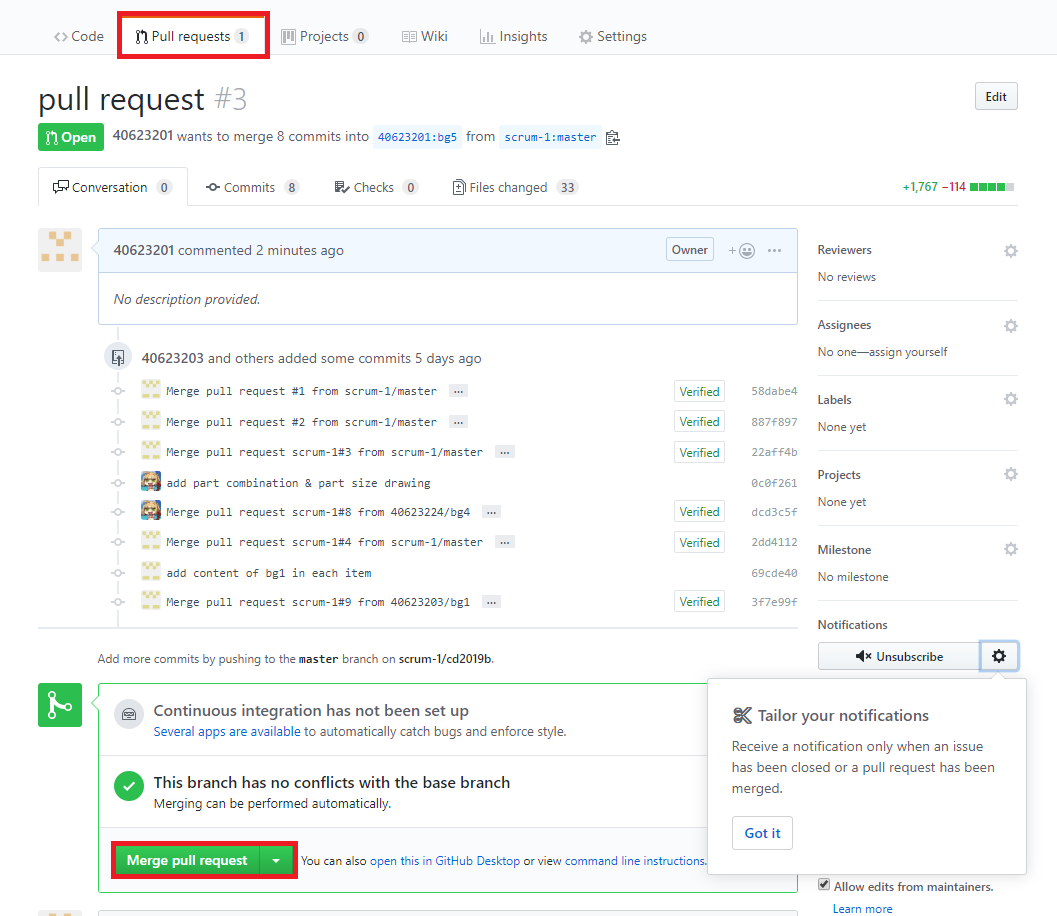This screenshot has height=916, width=1057.
Task: Open notification settings gear button
Action: click(x=999, y=656)
